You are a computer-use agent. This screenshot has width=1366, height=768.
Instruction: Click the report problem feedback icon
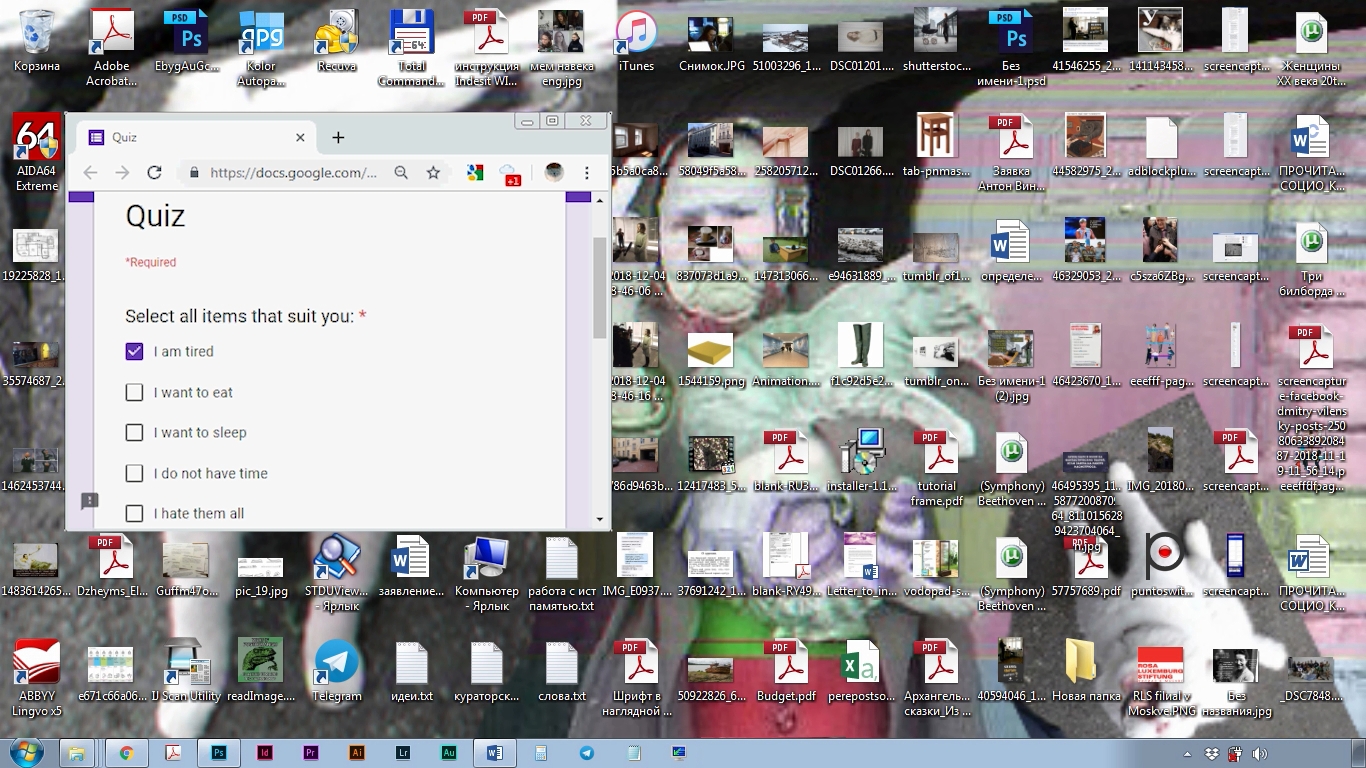89,499
